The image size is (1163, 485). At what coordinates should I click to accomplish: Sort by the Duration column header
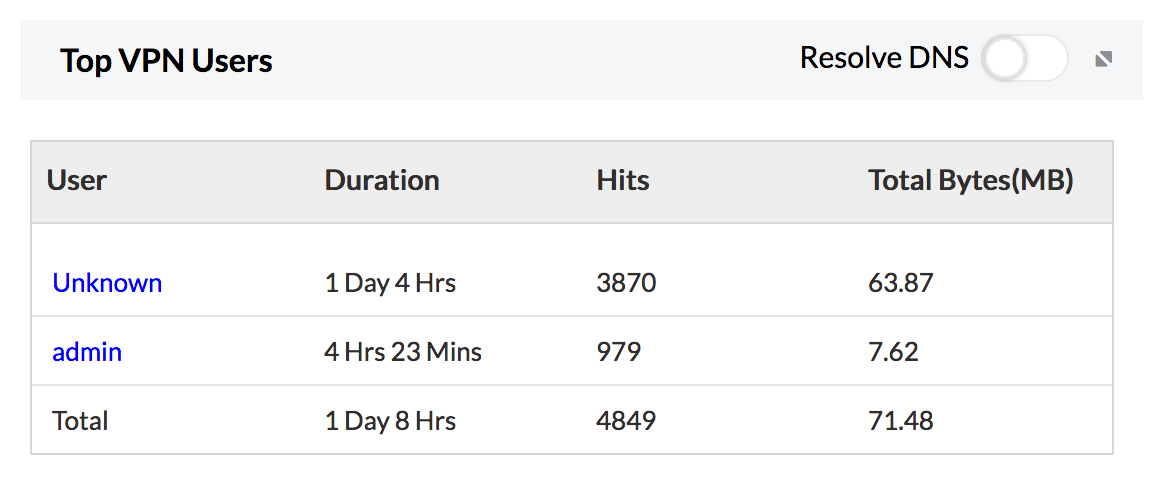[x=382, y=181]
